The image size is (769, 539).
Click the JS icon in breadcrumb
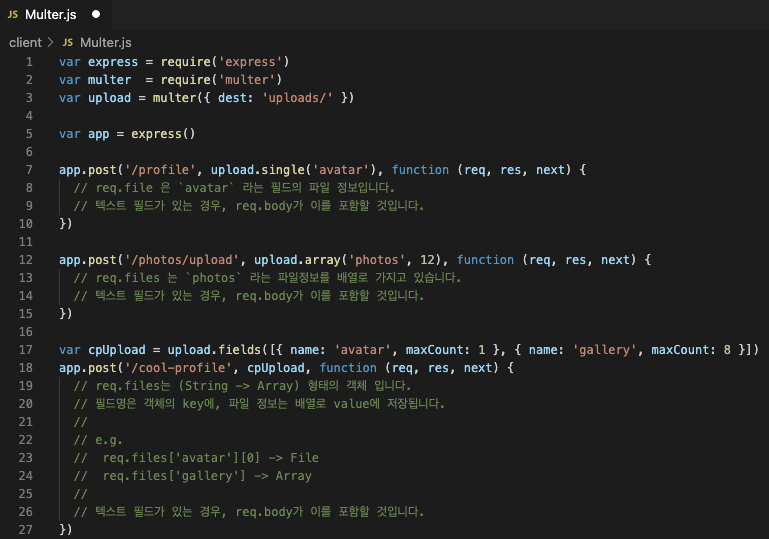tap(68, 43)
